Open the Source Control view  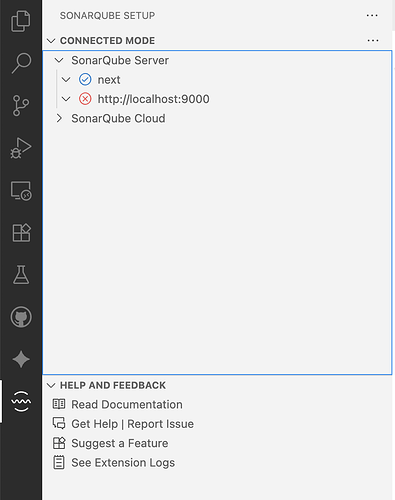click(21, 105)
